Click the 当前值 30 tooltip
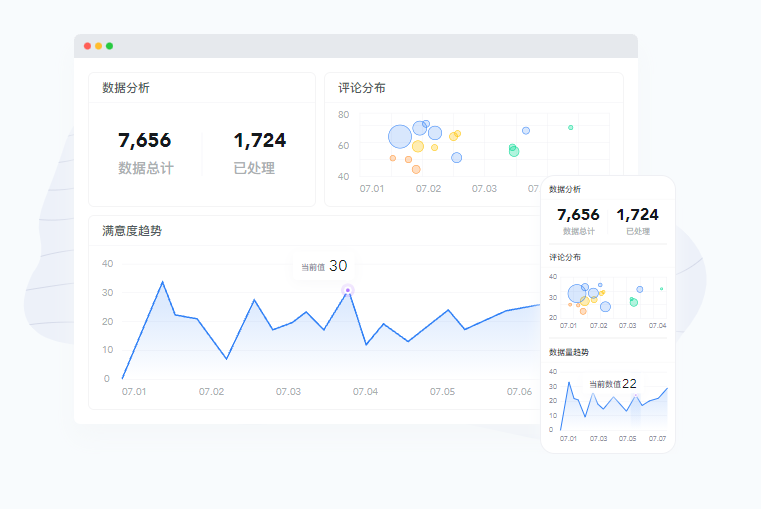761x509 pixels. [324, 266]
